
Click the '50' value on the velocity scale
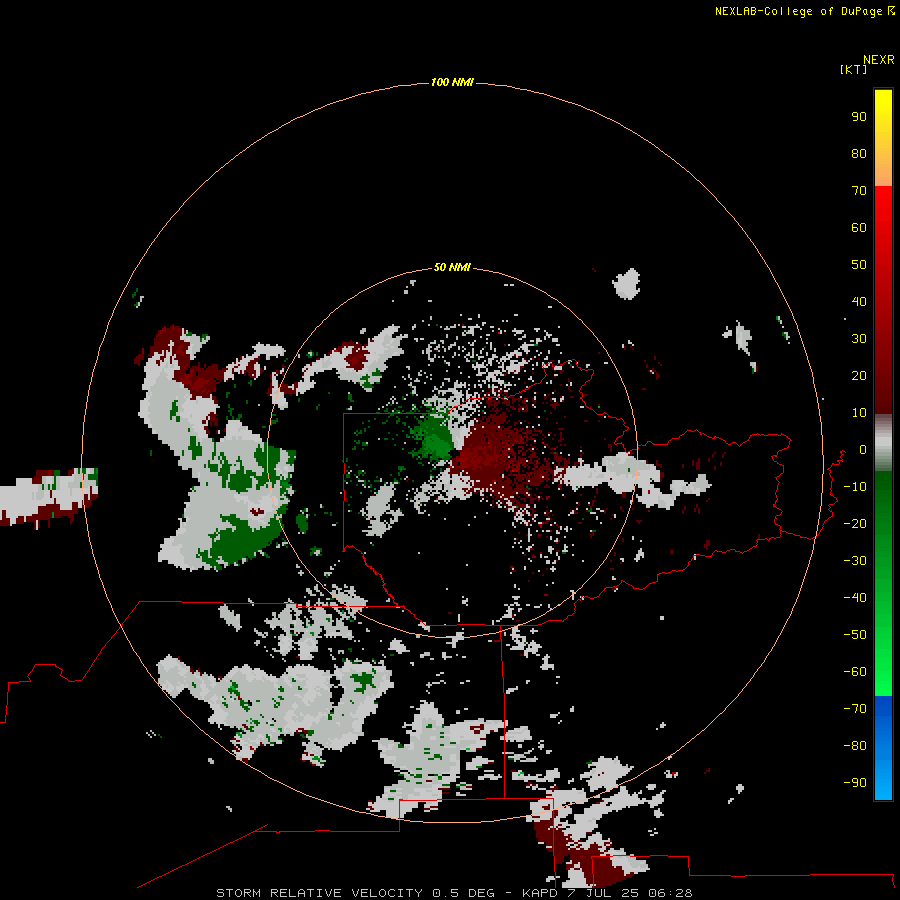coord(859,265)
